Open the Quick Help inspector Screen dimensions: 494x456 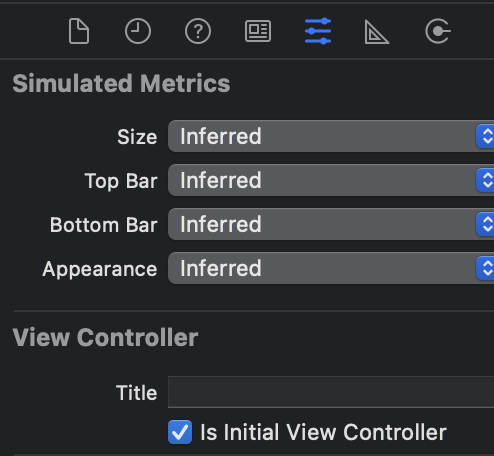coord(198,31)
